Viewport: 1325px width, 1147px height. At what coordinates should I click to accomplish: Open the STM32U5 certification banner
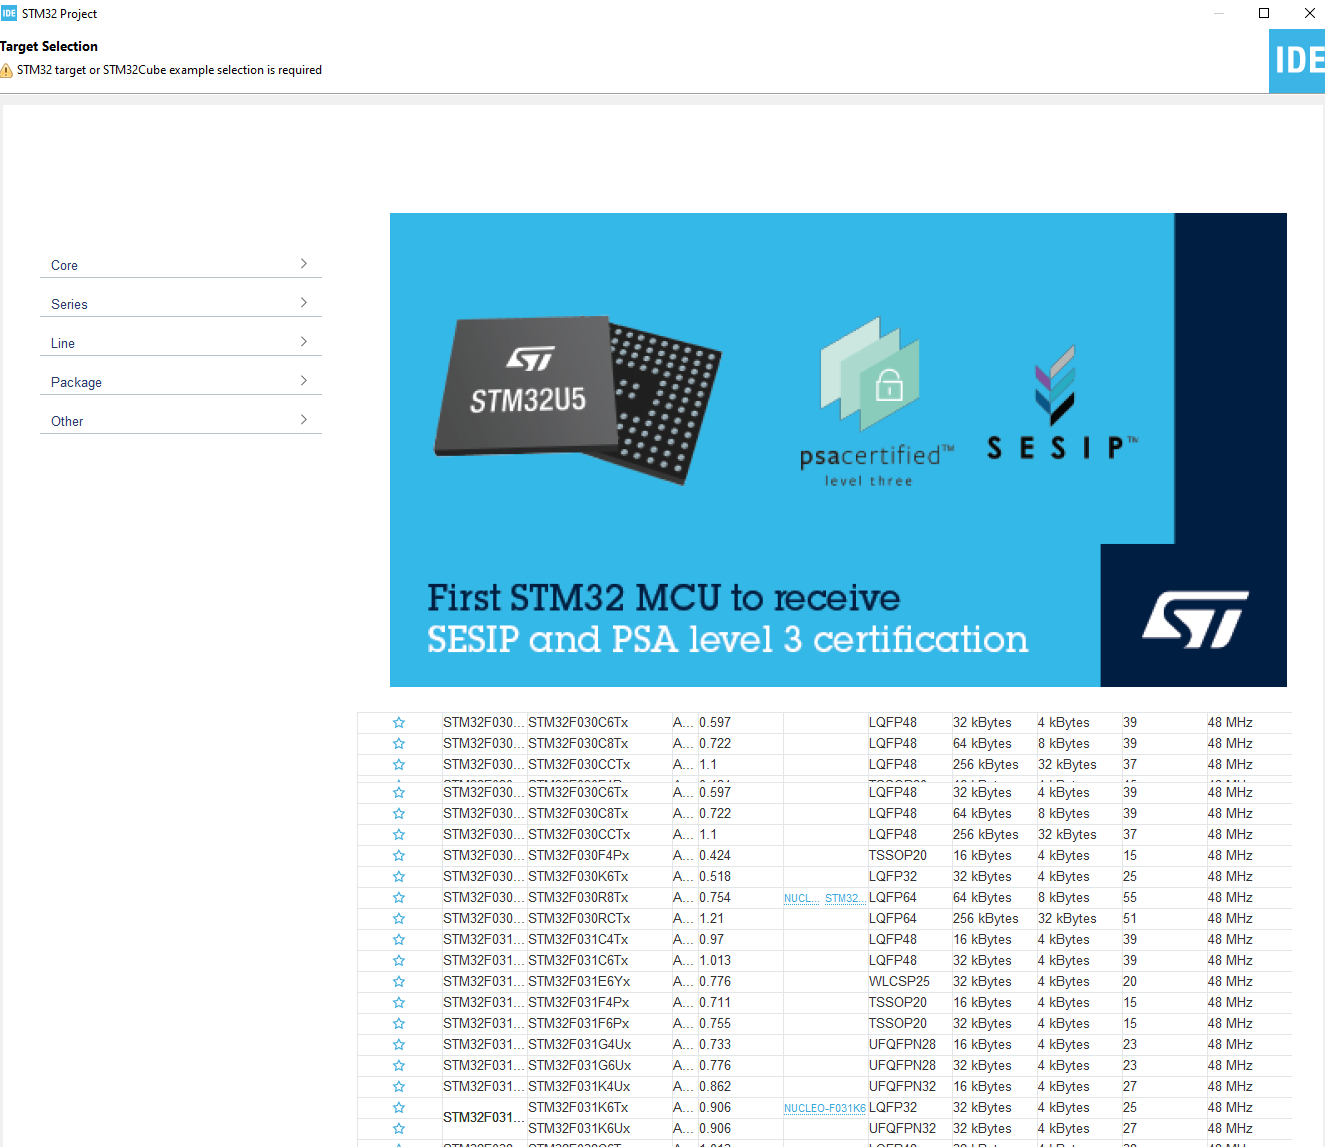point(838,450)
